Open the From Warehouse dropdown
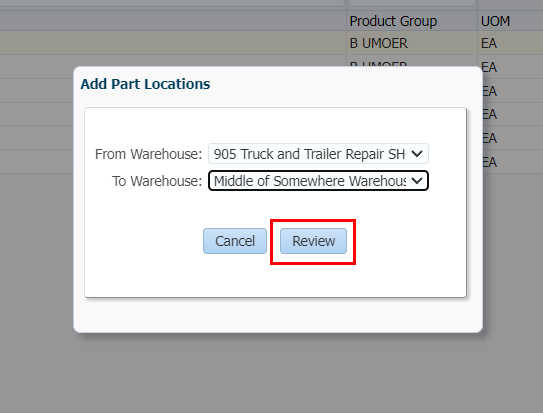This screenshot has width=543, height=413. (318, 154)
